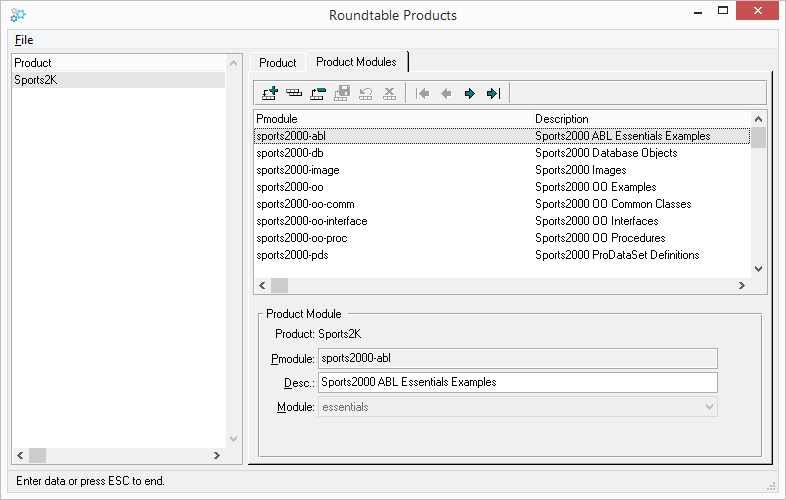Click module grid horizontal scrollbar thumb

coord(280,285)
